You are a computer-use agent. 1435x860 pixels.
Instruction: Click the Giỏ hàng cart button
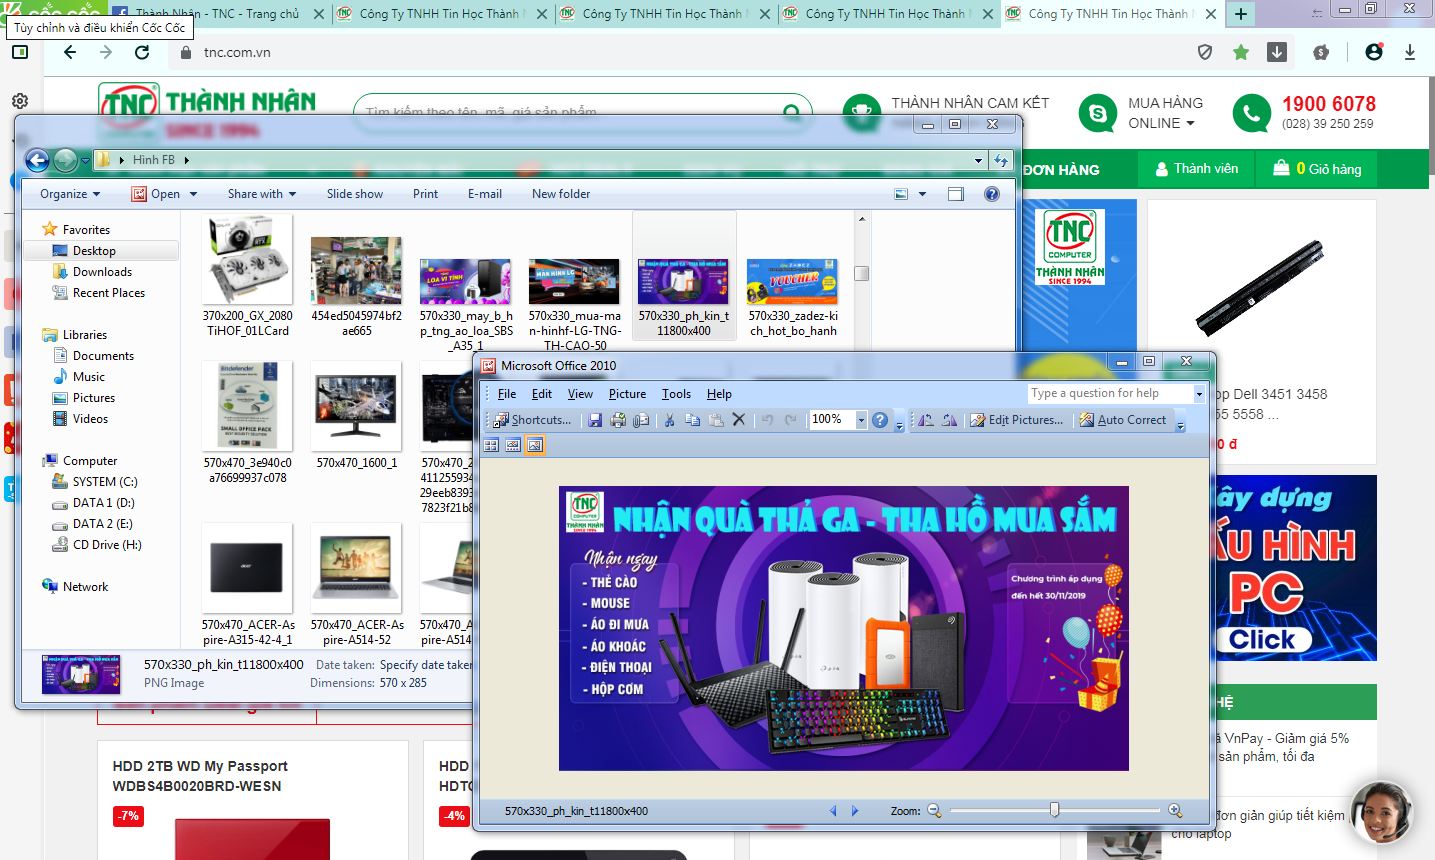click(x=1317, y=169)
